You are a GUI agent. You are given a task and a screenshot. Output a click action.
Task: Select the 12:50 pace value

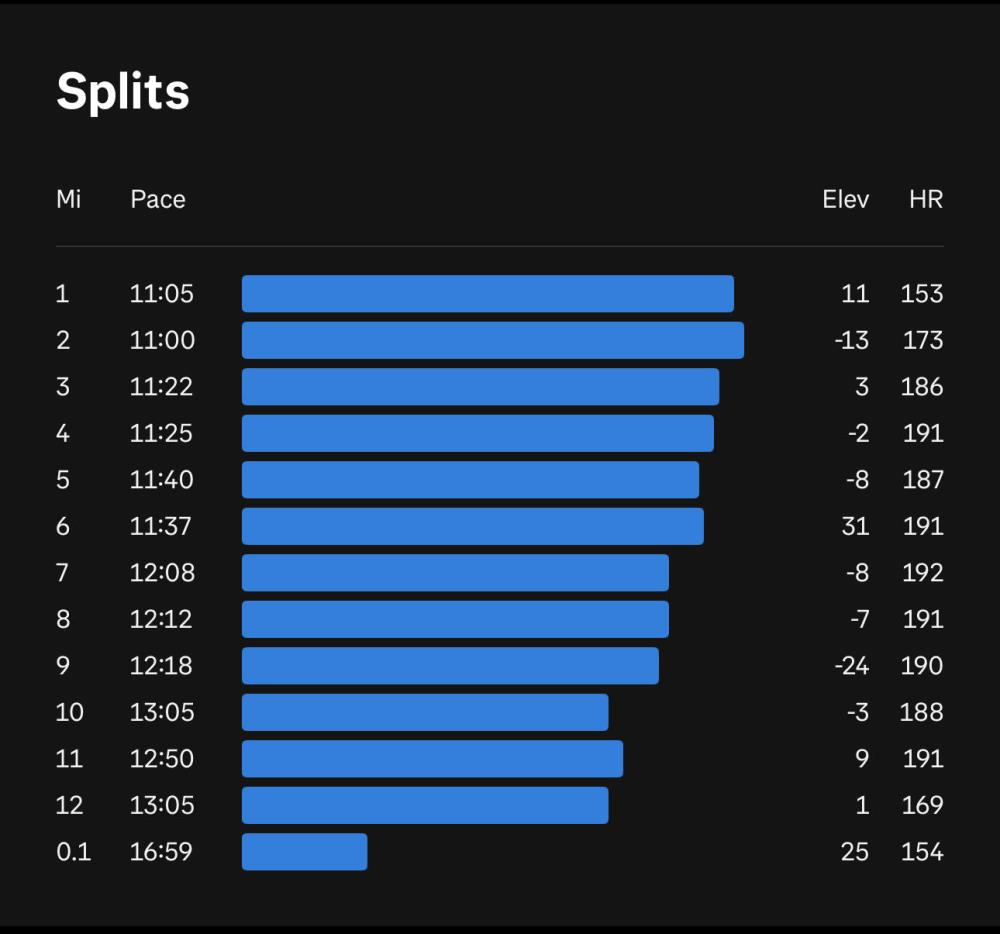tap(161, 759)
